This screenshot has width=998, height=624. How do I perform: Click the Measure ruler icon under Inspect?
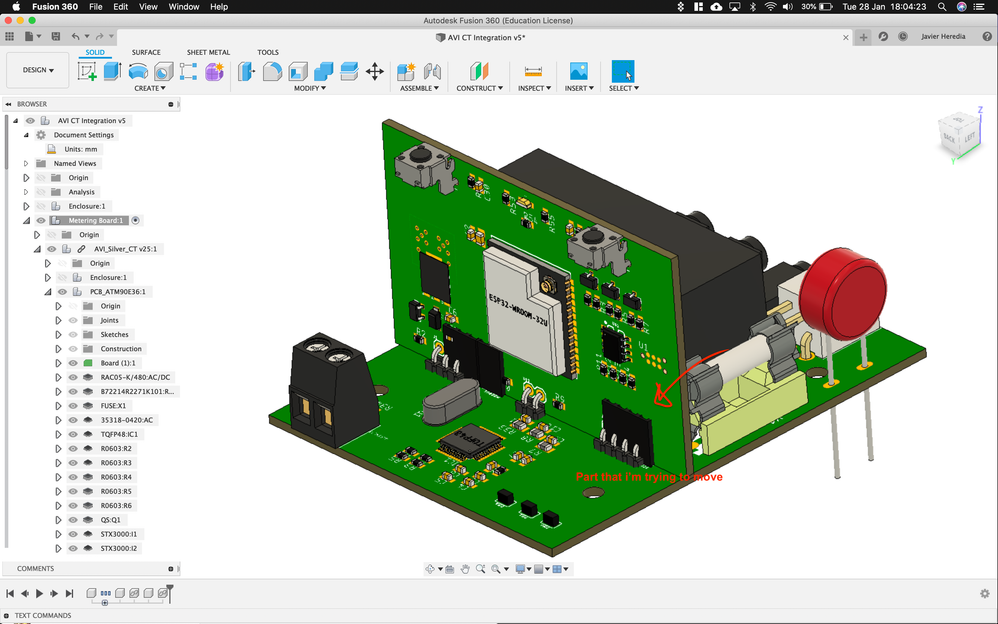533,71
